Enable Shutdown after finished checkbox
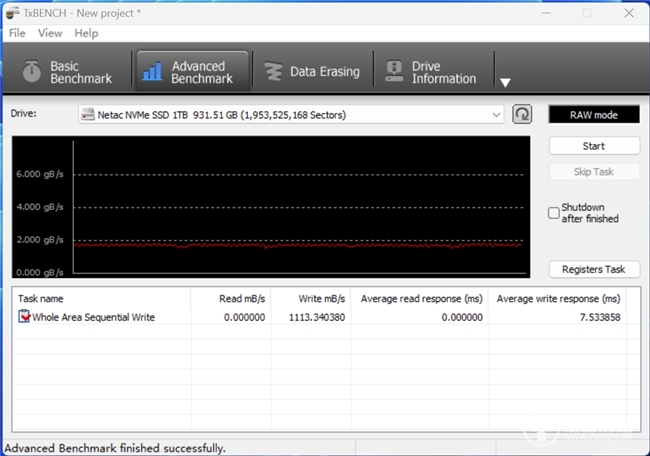The height and width of the screenshot is (456, 650). pos(553,213)
